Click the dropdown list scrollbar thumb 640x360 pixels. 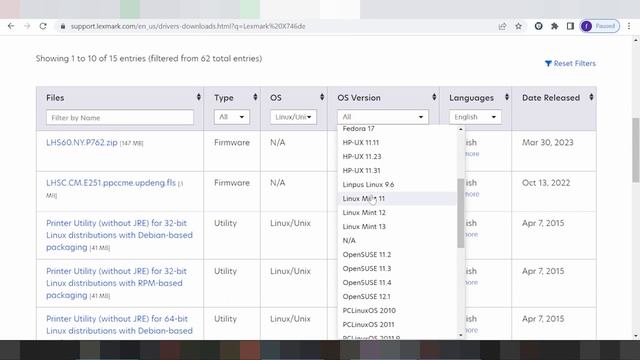[461, 213]
